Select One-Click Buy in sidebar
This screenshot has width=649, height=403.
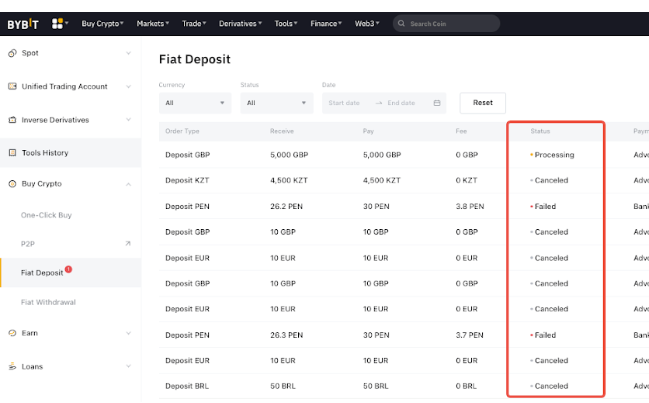tap(47, 215)
